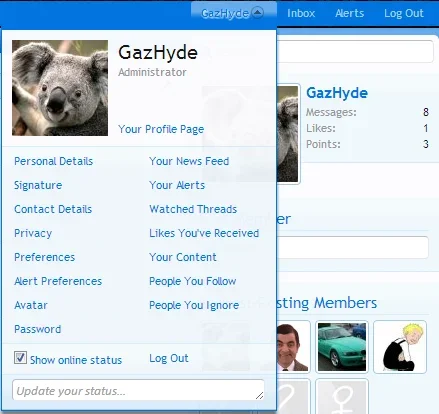The height and width of the screenshot is (414, 439).
Task: Open Your Profile Page link
Action: click(161, 129)
